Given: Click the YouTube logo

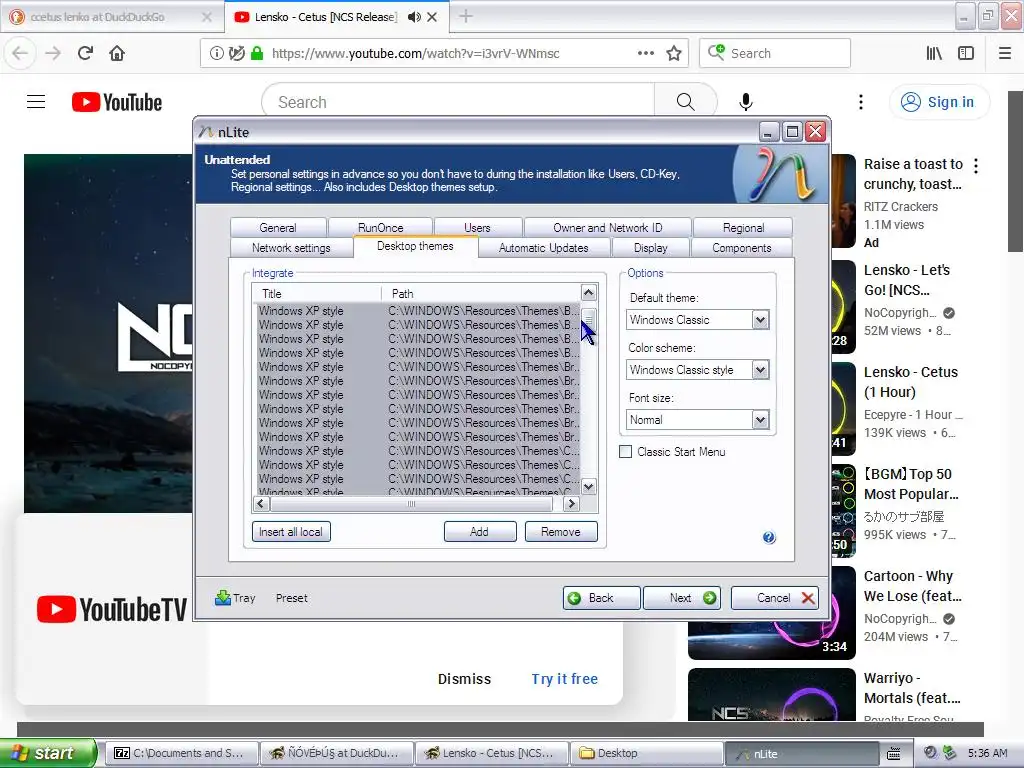Looking at the screenshot, I should 117,103.
